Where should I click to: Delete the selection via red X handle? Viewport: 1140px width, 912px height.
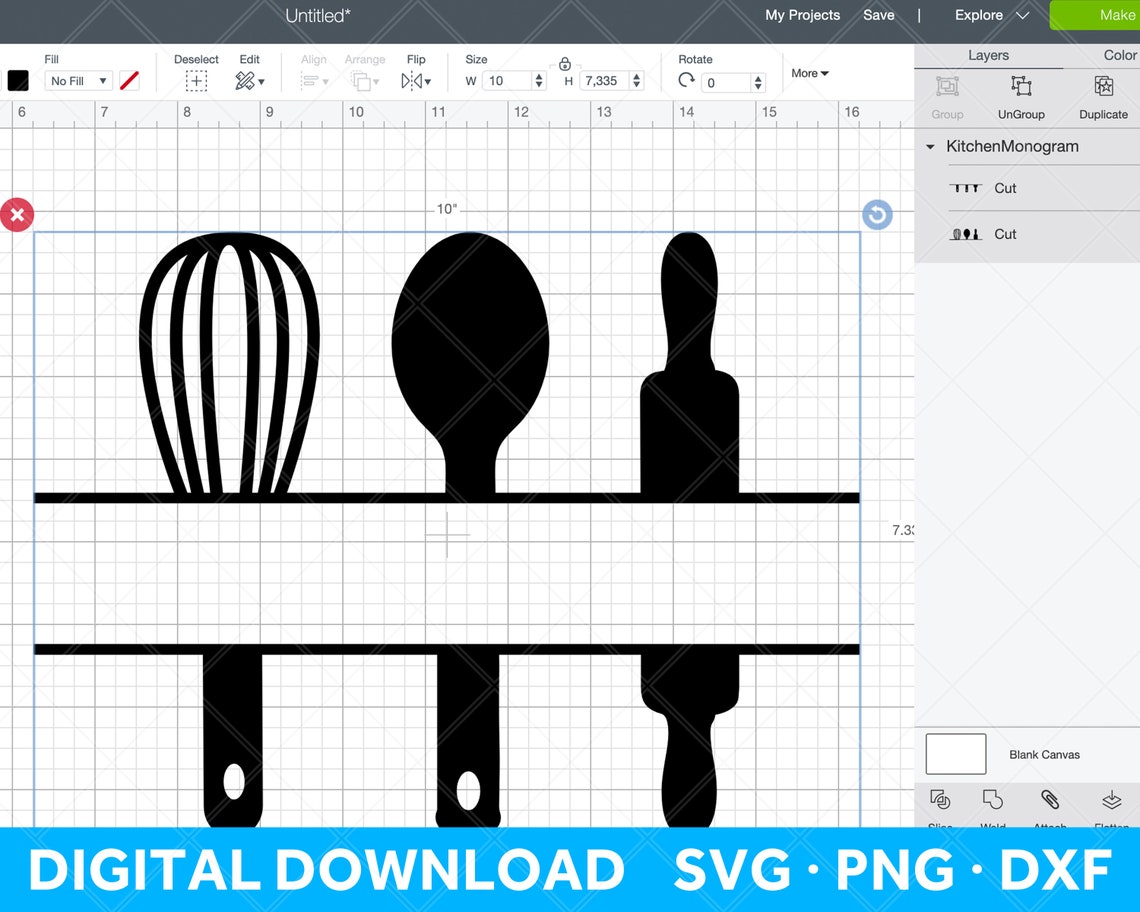coord(16,214)
